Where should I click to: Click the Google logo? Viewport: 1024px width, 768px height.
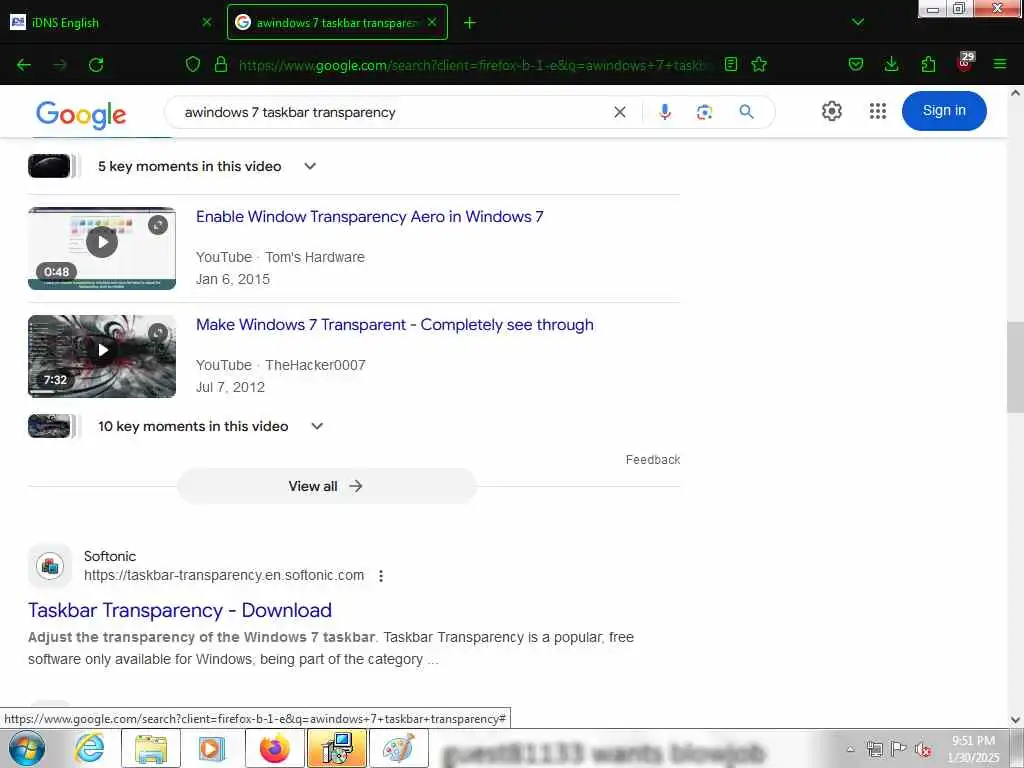pos(81,114)
